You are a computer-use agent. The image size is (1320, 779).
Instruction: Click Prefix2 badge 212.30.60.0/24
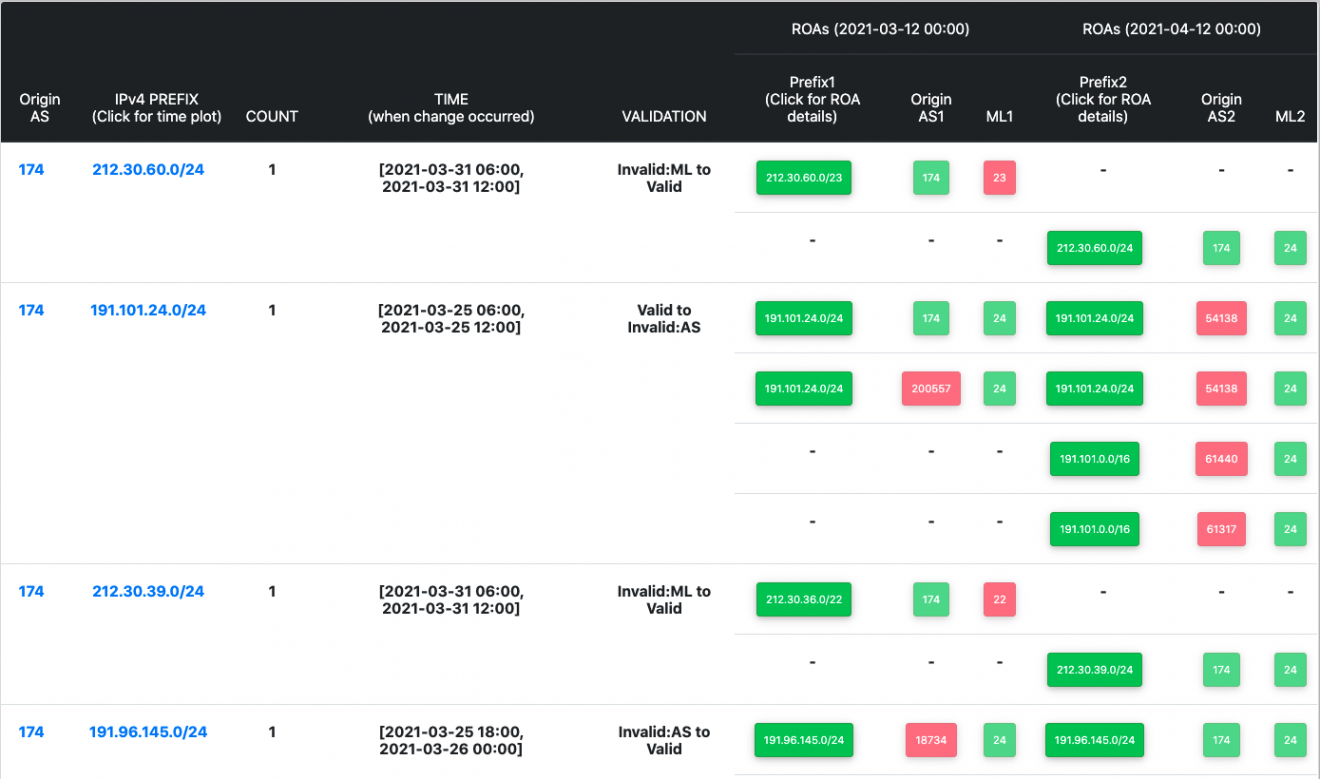(1094, 248)
